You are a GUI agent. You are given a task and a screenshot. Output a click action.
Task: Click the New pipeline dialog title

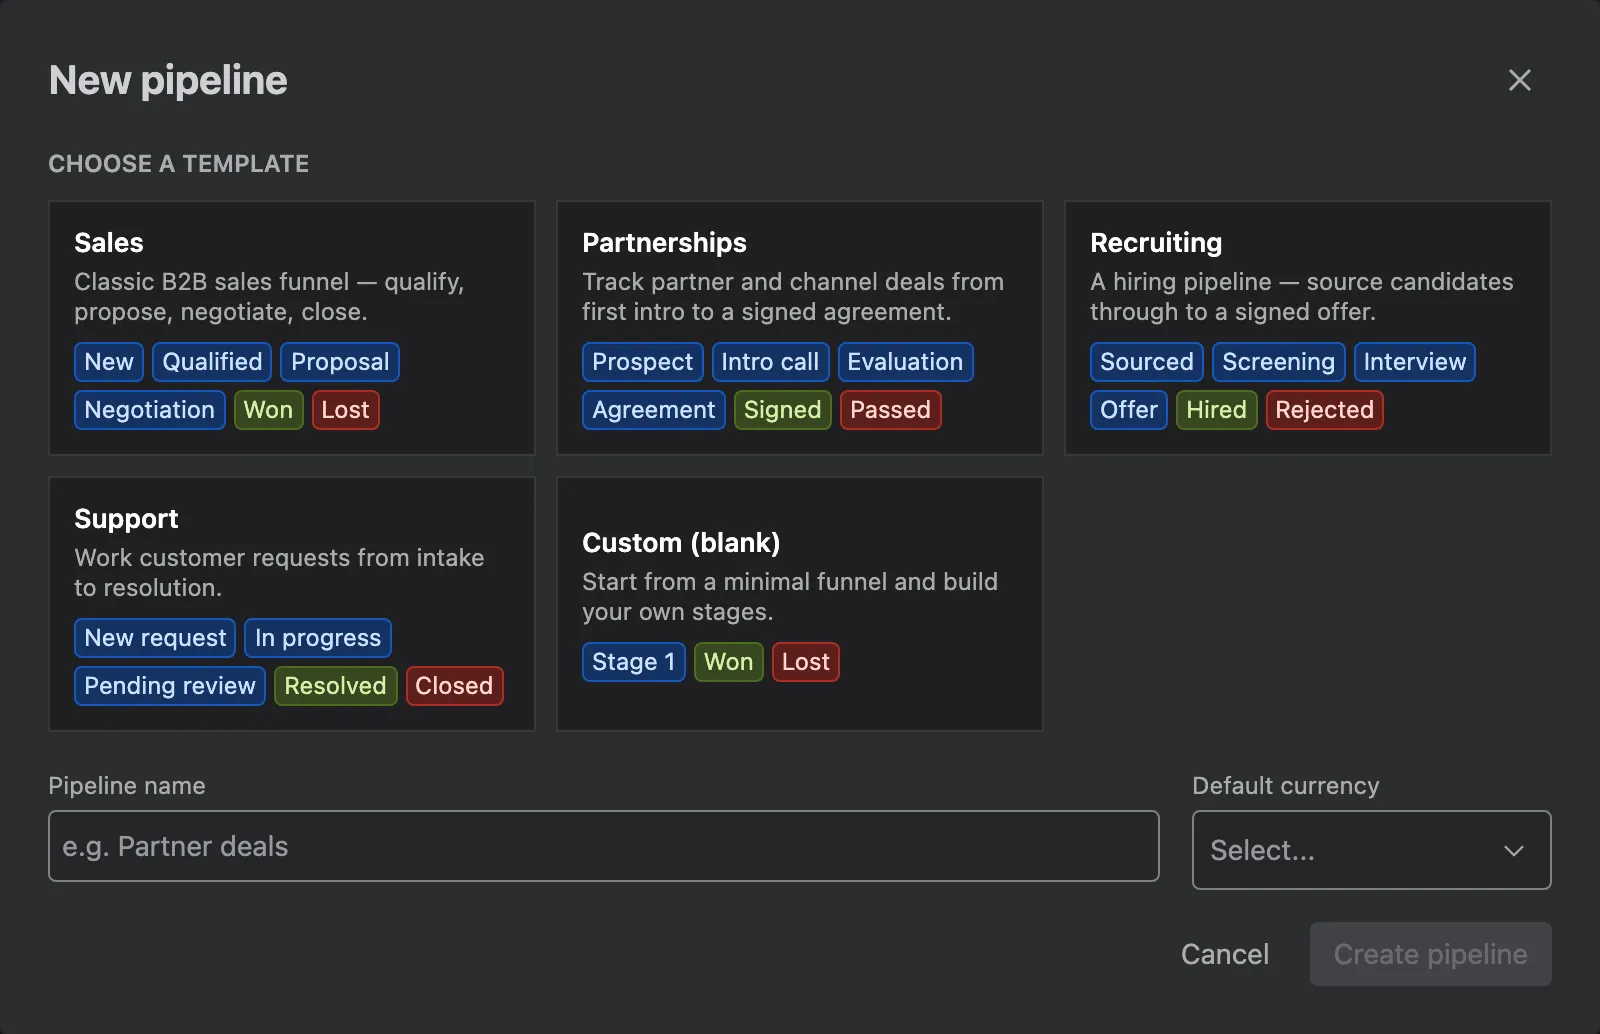(x=168, y=80)
